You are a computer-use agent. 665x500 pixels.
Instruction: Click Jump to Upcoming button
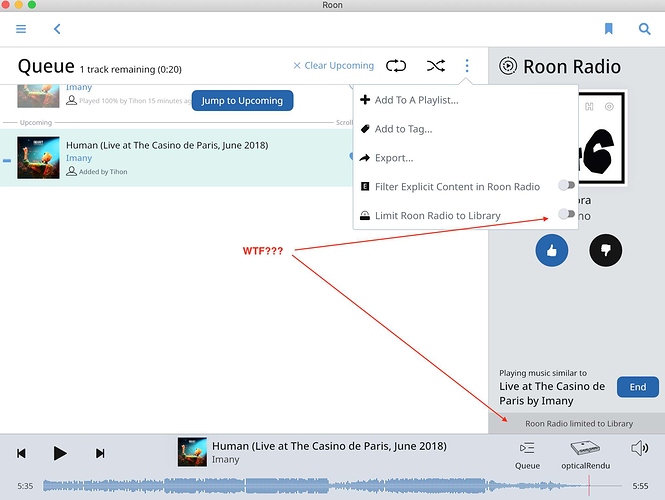[x=242, y=101]
